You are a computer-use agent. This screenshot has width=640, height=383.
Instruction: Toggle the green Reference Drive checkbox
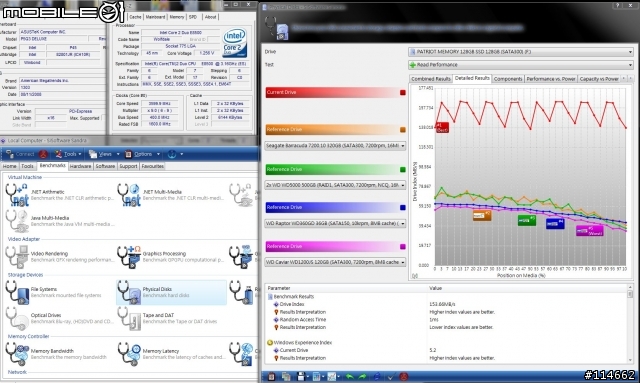[x=402, y=169]
